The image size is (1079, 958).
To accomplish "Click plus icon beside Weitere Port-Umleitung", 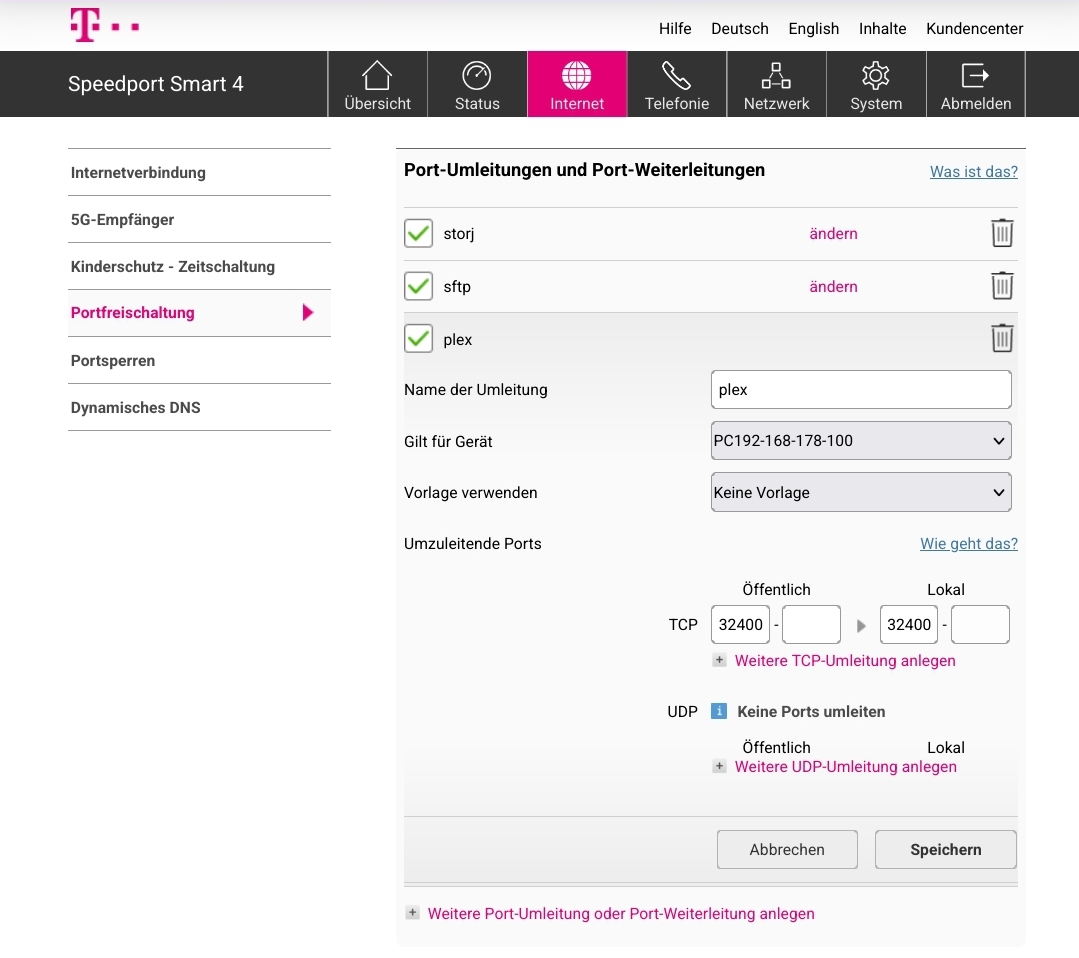I will click(412, 913).
